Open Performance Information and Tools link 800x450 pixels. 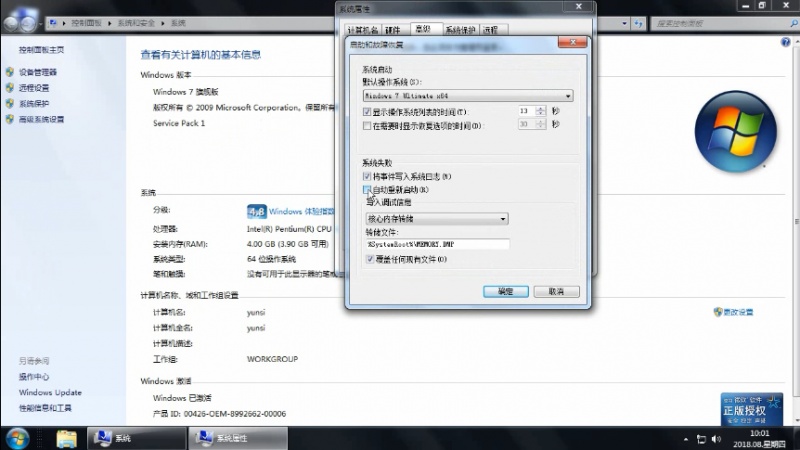click(x=45, y=408)
